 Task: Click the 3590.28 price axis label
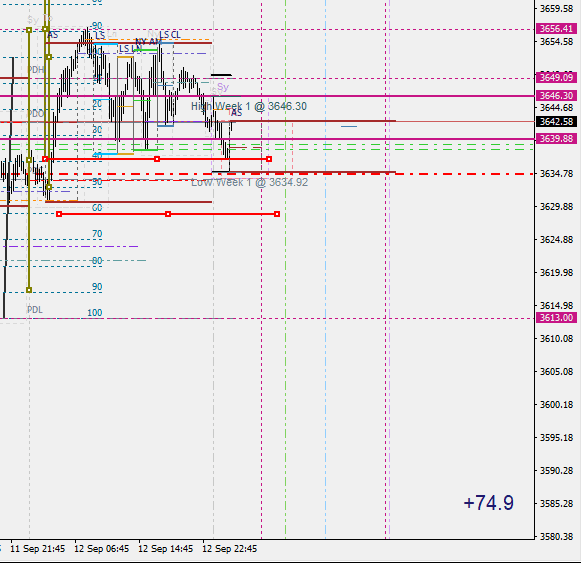point(557,470)
